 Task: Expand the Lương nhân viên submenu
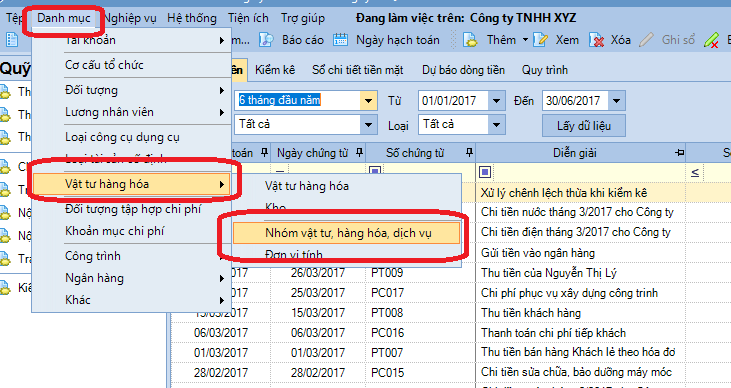point(131,112)
